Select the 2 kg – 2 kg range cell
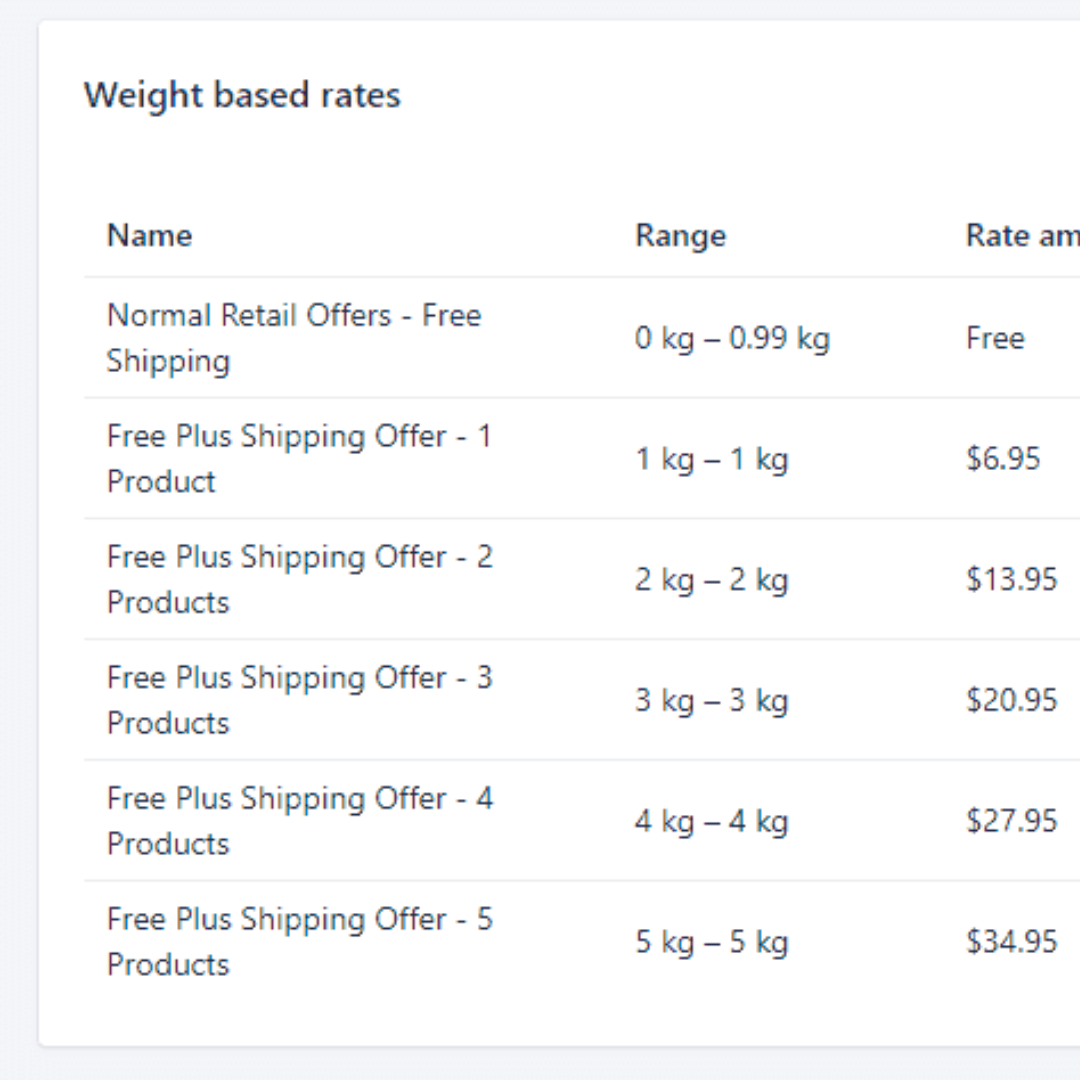 (714, 579)
